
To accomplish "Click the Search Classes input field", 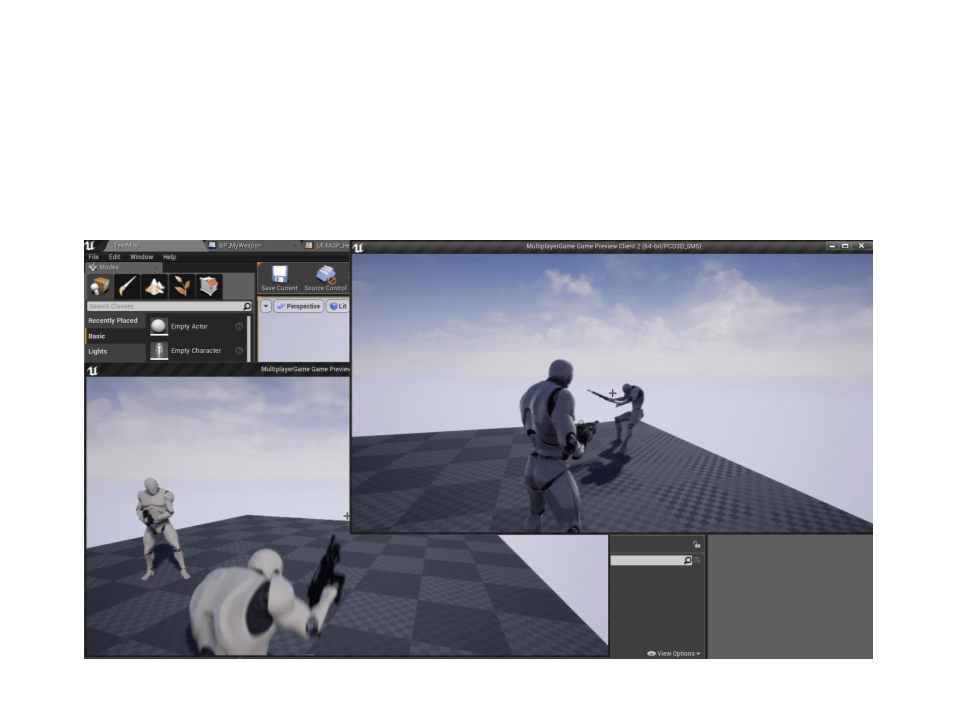I will point(160,305).
